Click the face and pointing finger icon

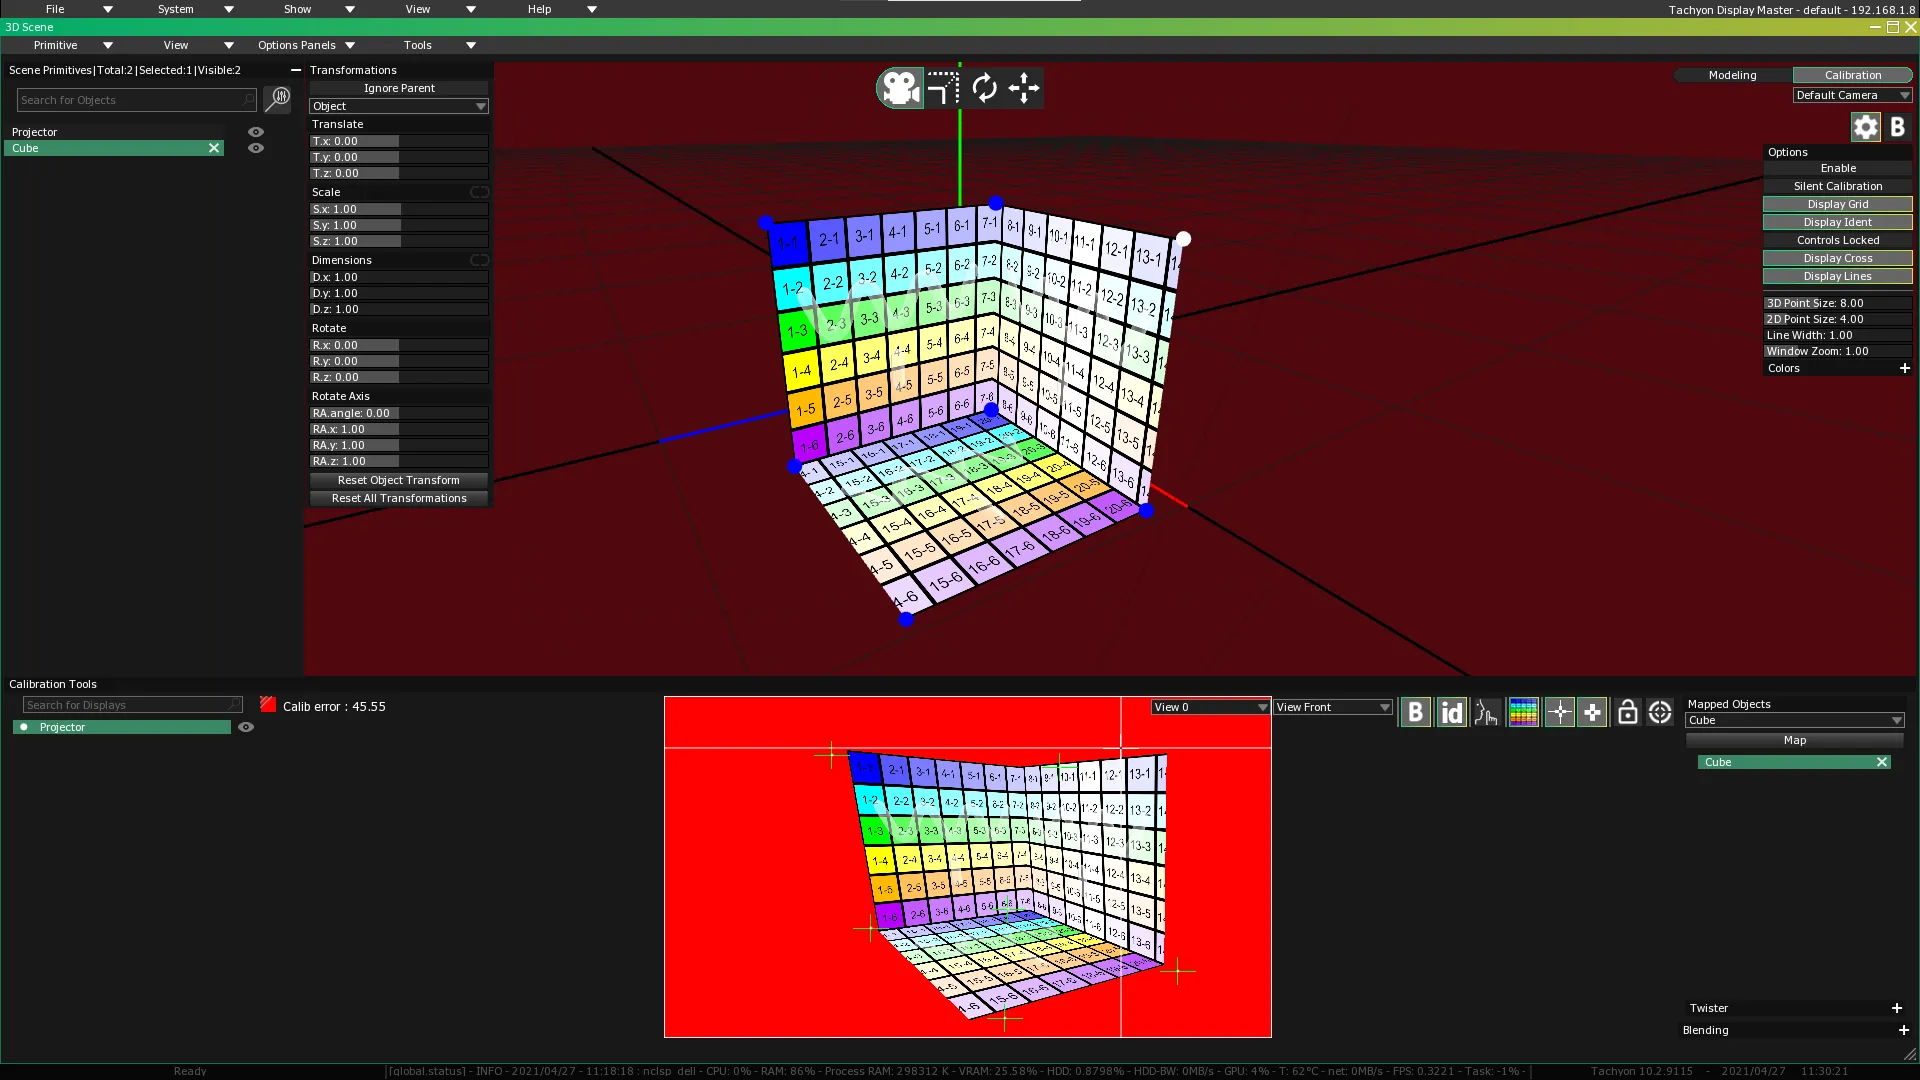click(1487, 712)
